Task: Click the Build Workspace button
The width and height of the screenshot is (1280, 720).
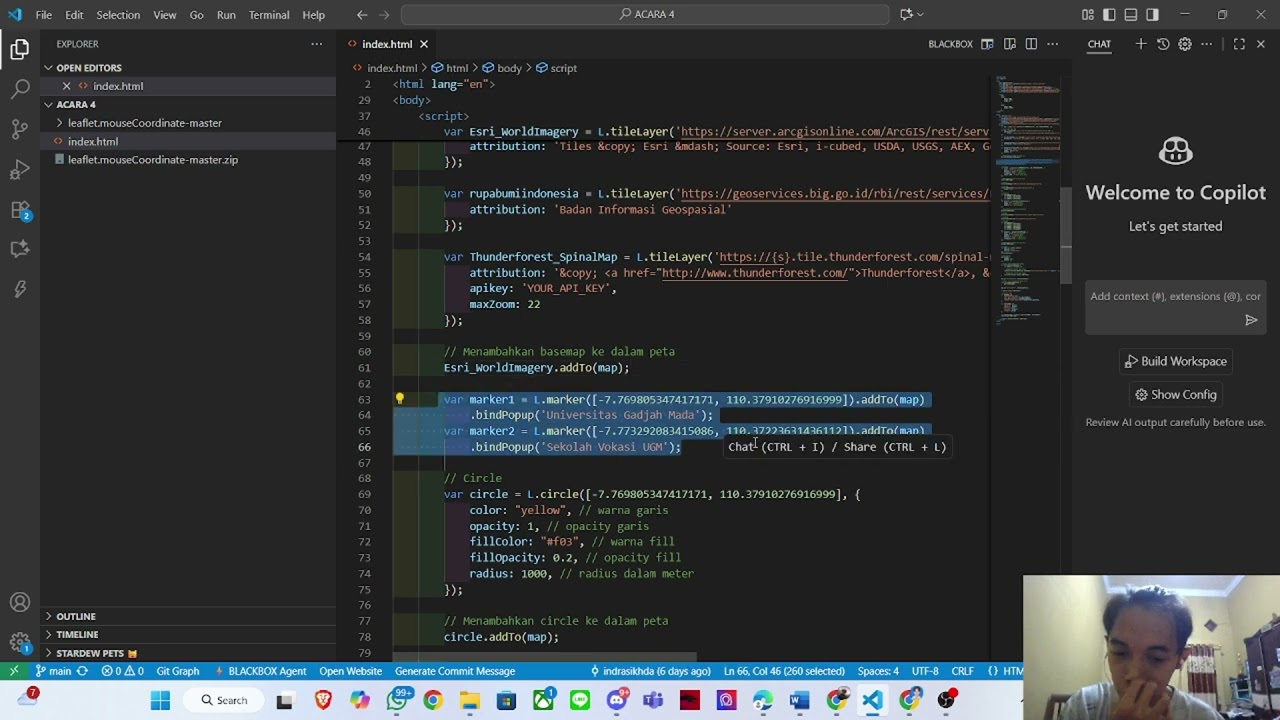Action: click(x=1175, y=361)
